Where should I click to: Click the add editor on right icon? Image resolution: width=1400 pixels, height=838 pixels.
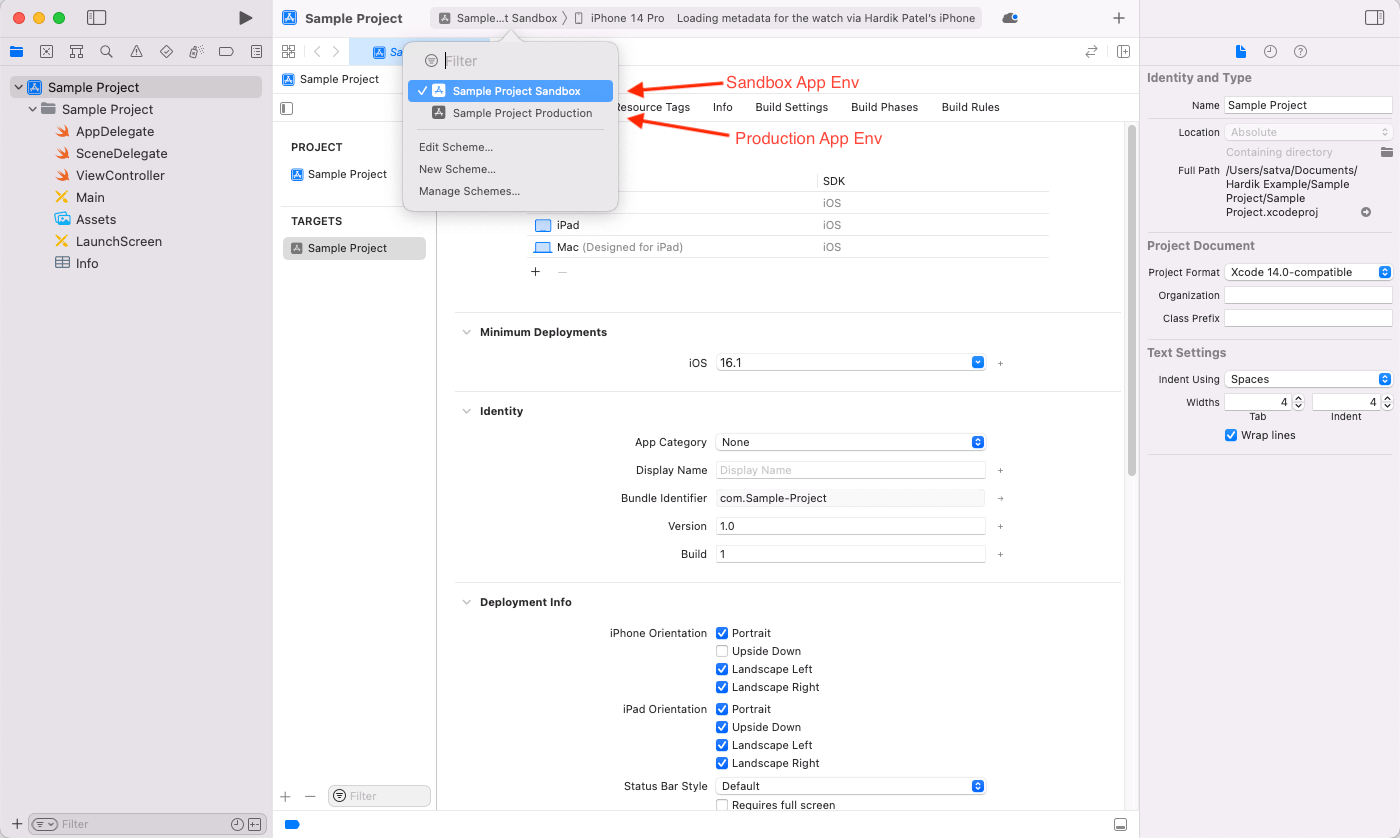(x=1123, y=52)
